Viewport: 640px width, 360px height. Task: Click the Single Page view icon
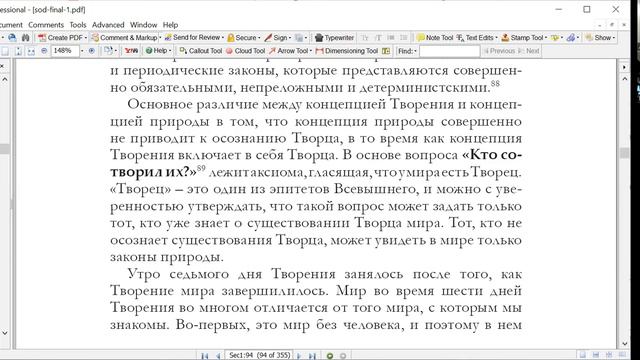point(5,51)
